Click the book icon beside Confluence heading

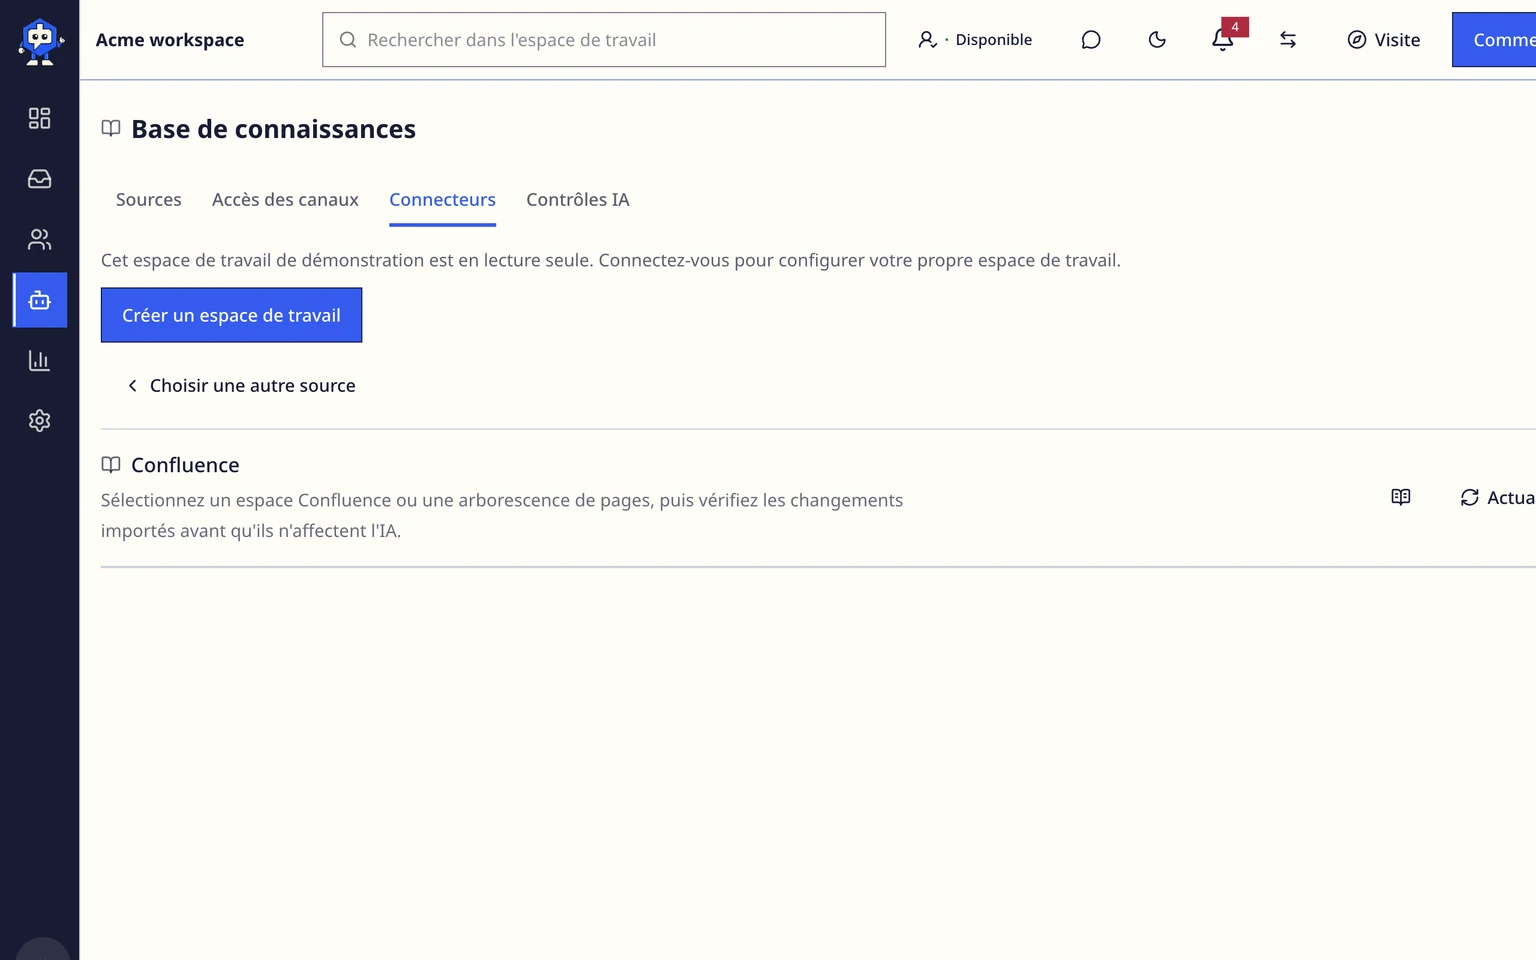111,464
